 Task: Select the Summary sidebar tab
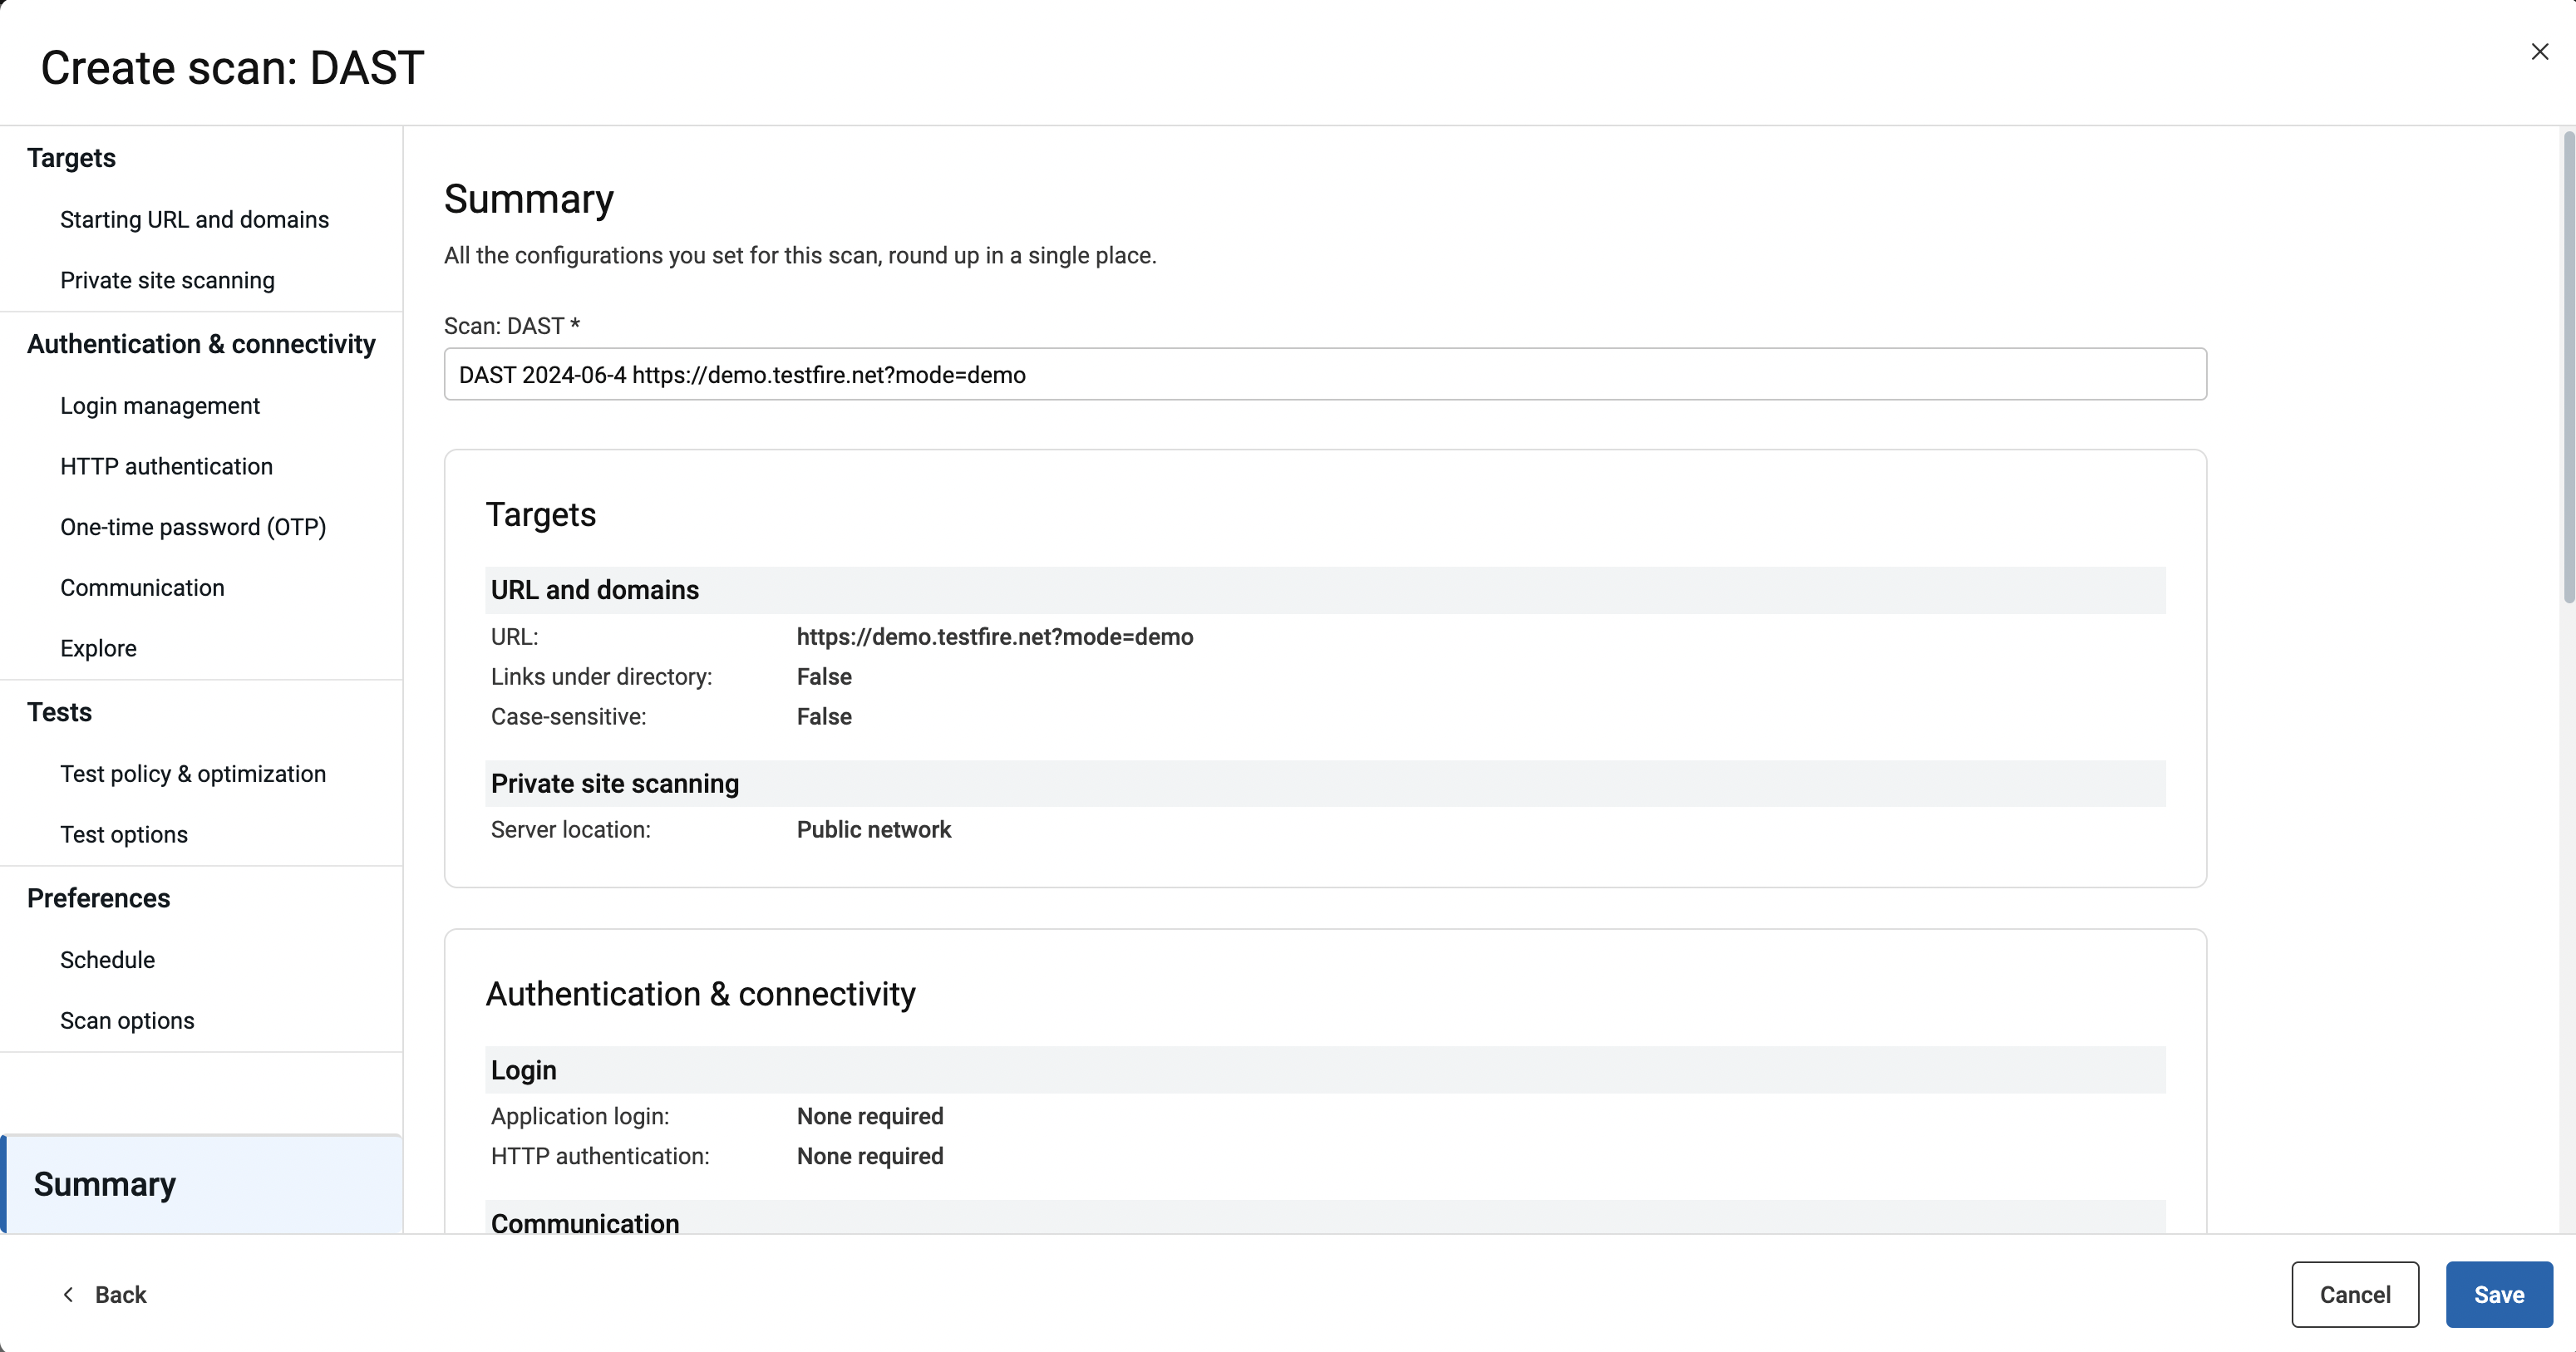click(x=202, y=1184)
